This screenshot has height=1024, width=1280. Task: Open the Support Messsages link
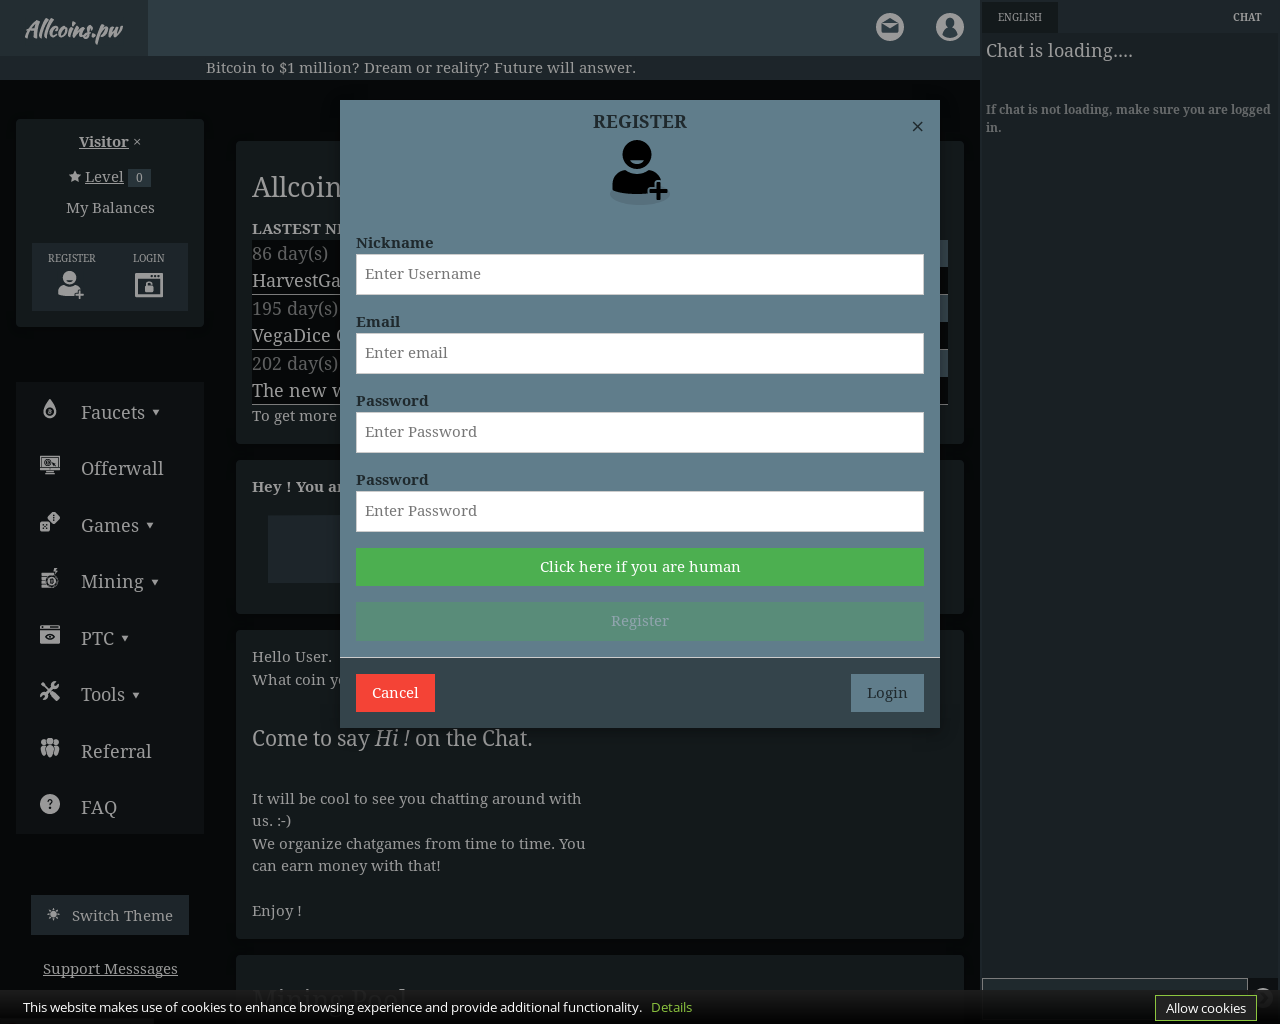[110, 969]
